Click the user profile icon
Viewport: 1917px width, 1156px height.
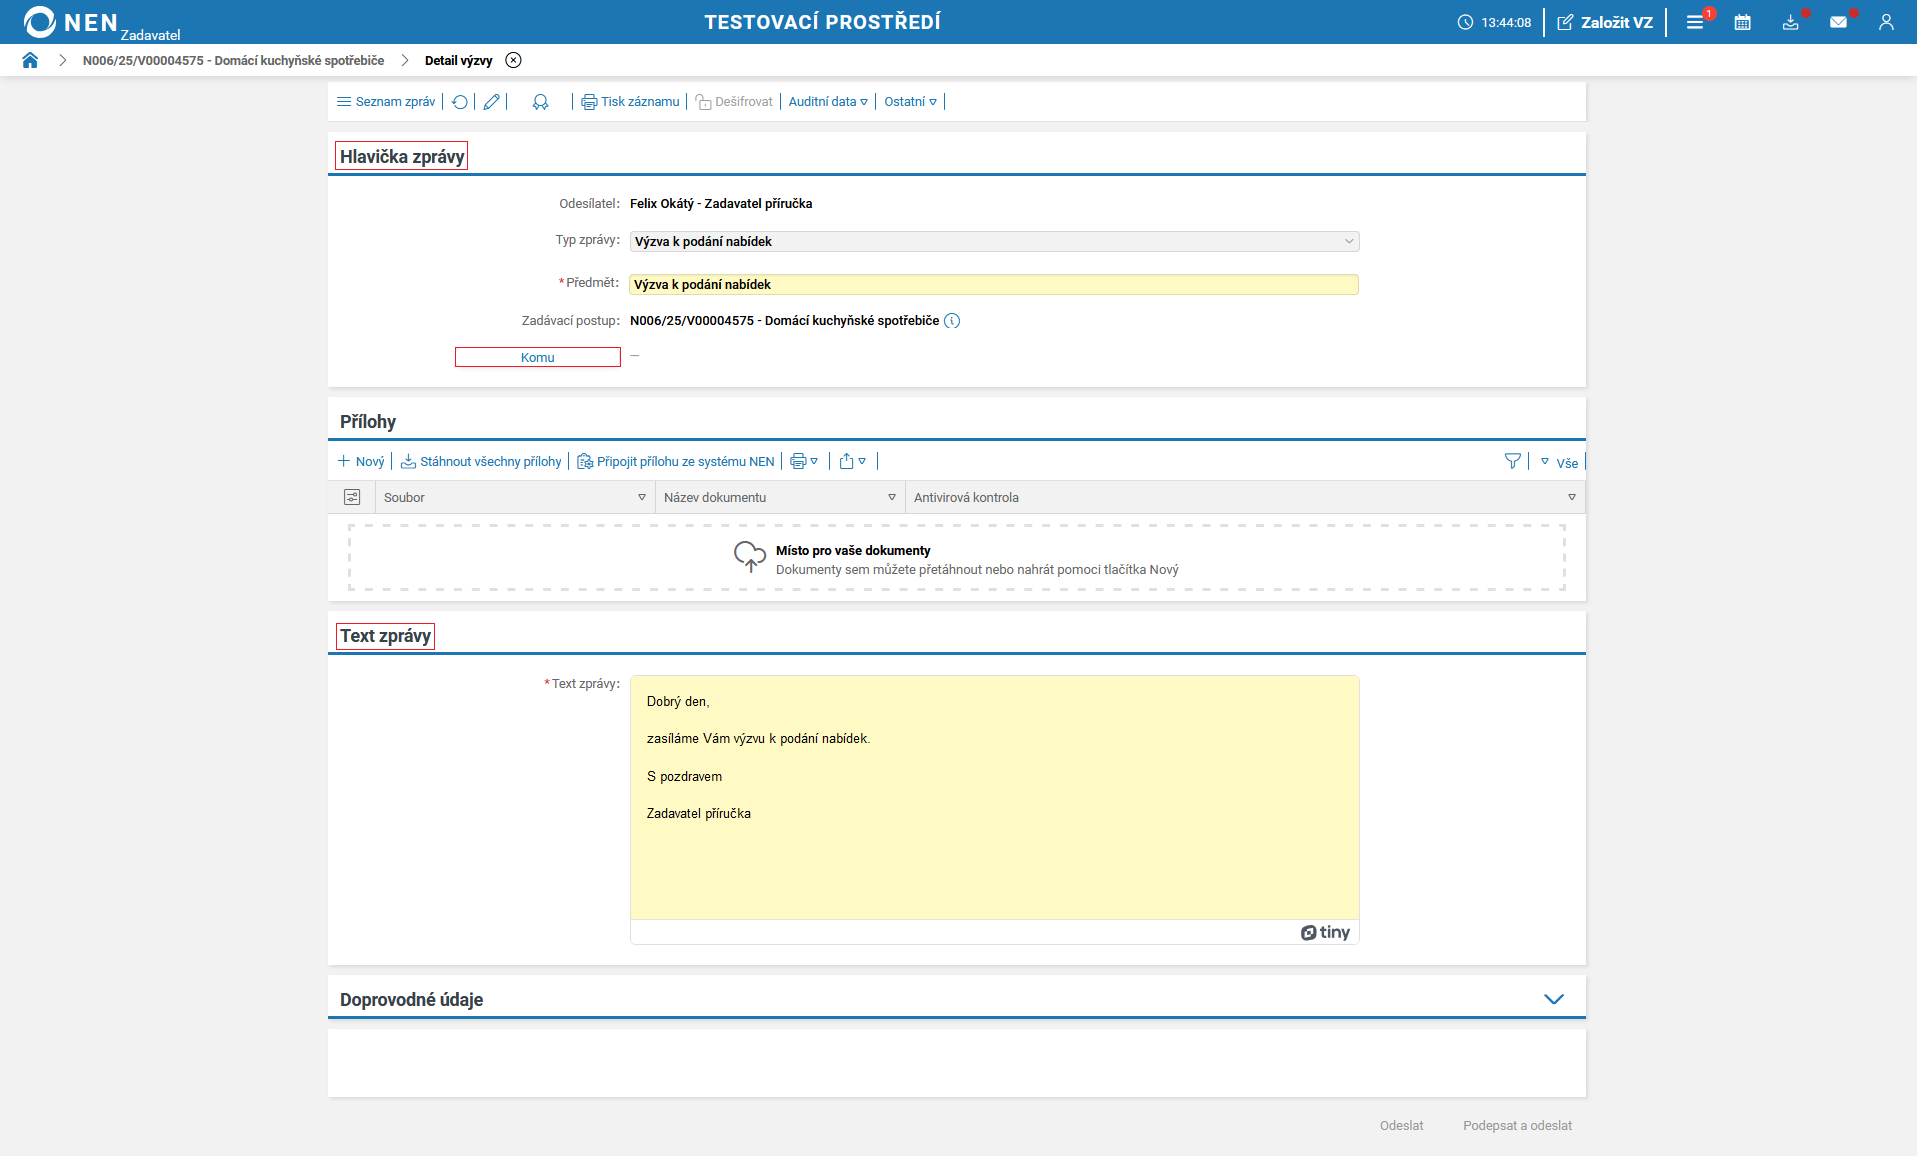(x=1886, y=22)
